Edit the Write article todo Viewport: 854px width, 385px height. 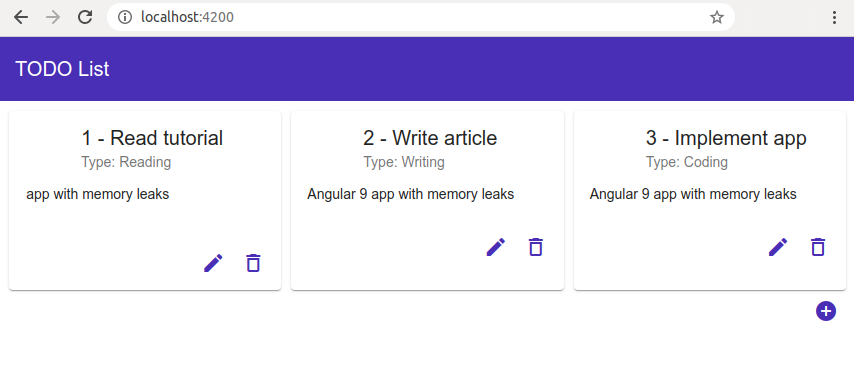(x=496, y=247)
